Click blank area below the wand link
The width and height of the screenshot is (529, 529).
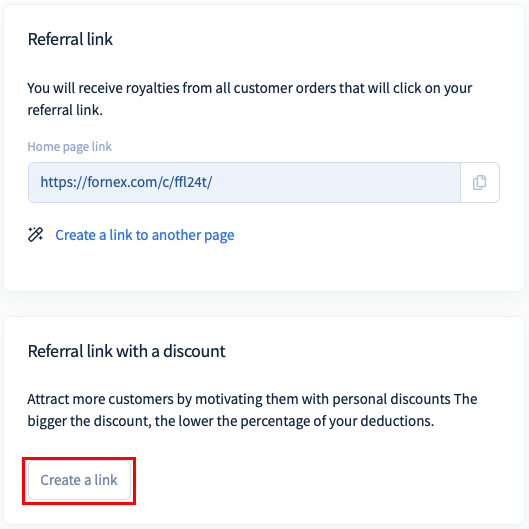pos(263,267)
